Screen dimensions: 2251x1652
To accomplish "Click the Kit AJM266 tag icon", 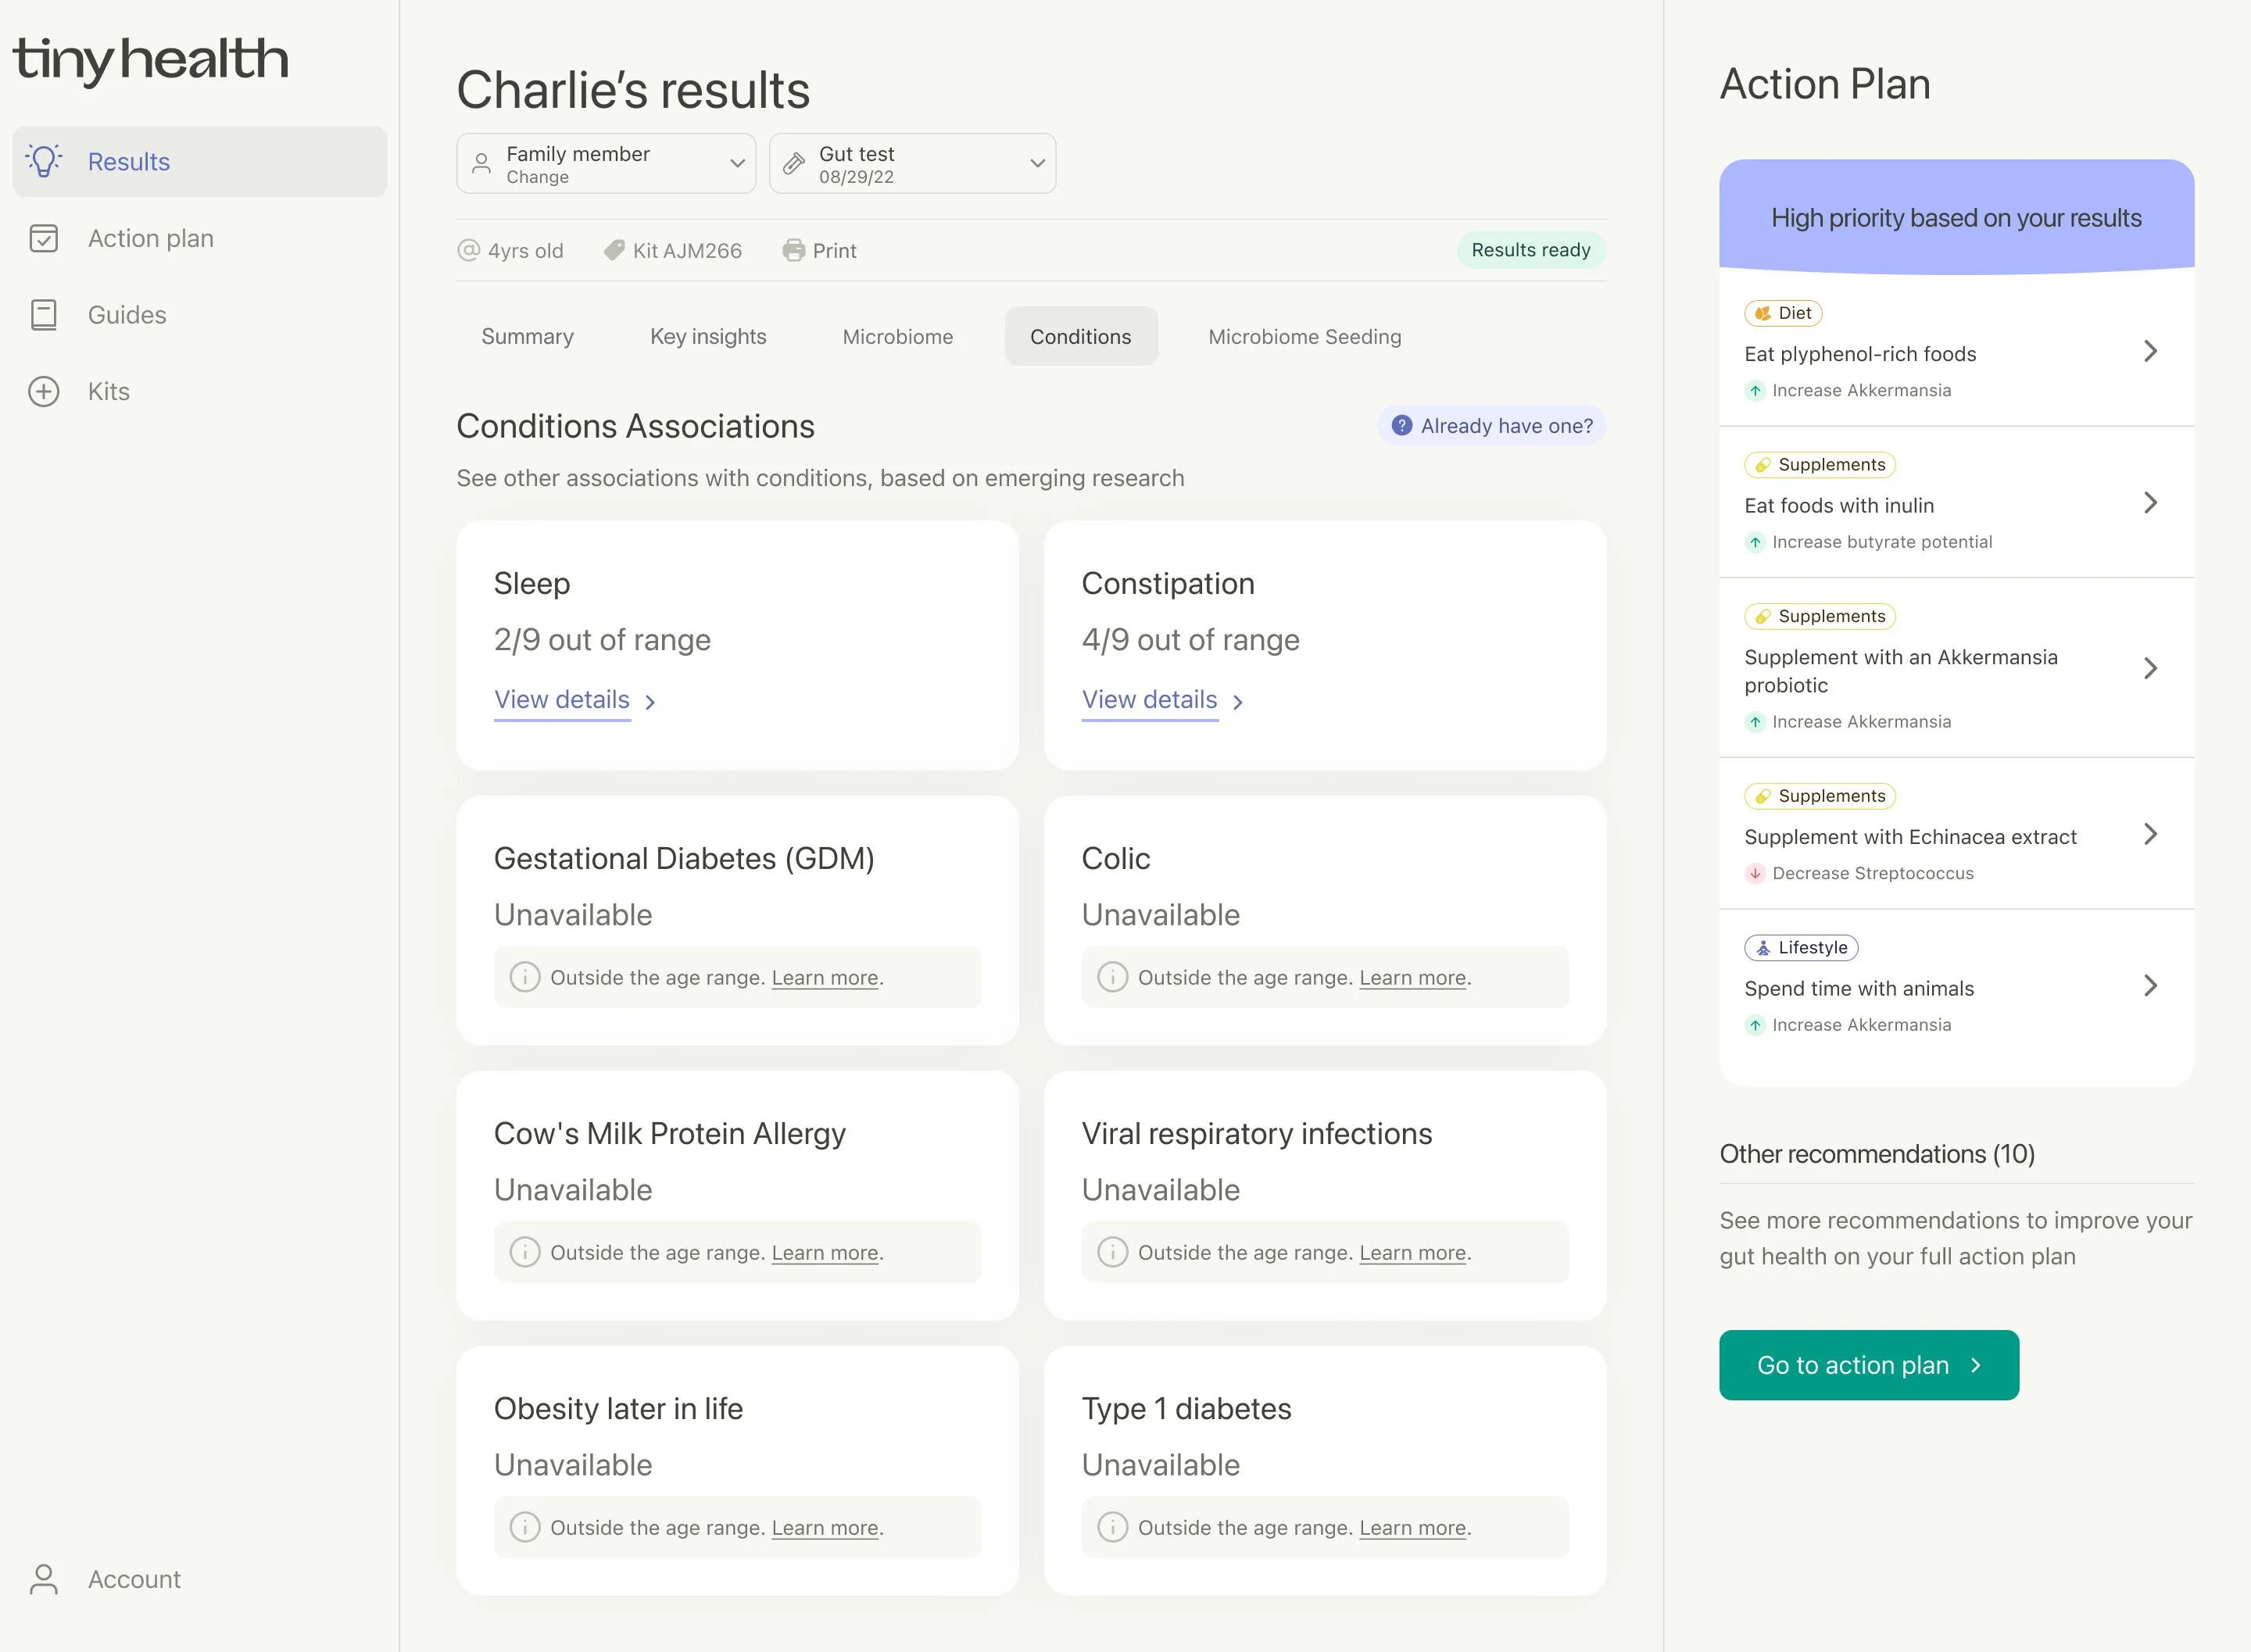I will pyautogui.click(x=614, y=250).
